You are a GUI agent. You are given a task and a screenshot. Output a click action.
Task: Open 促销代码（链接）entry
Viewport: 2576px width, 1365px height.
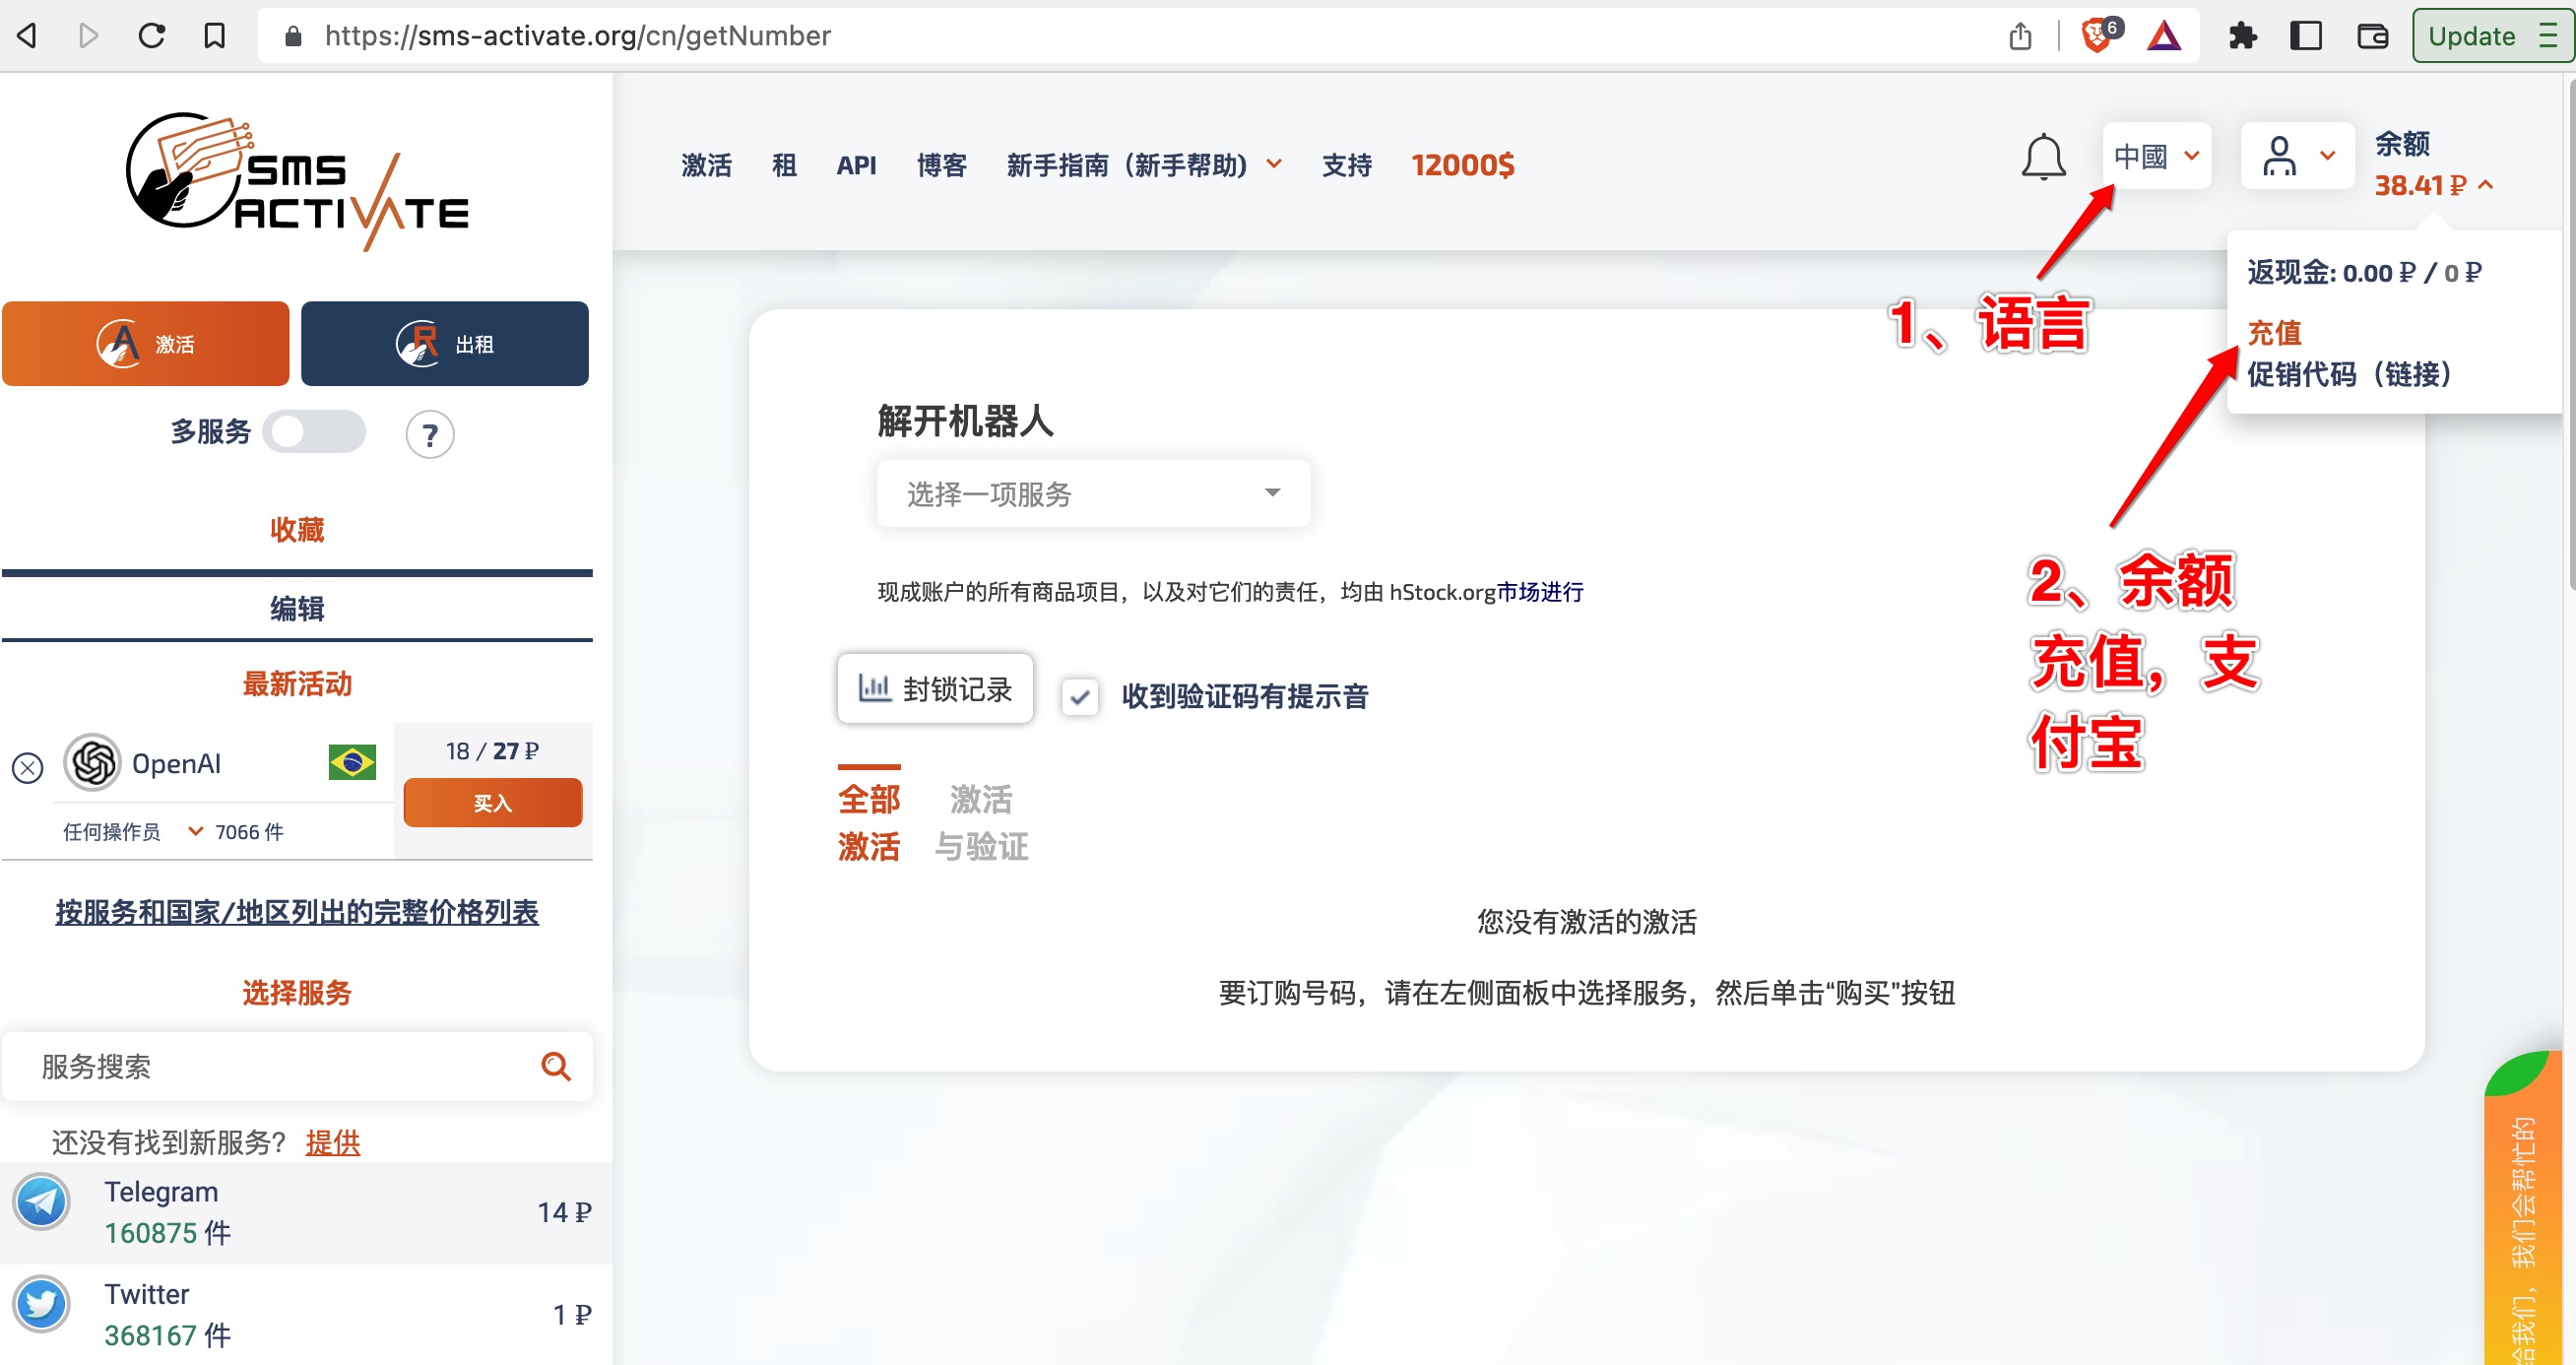click(x=2349, y=375)
